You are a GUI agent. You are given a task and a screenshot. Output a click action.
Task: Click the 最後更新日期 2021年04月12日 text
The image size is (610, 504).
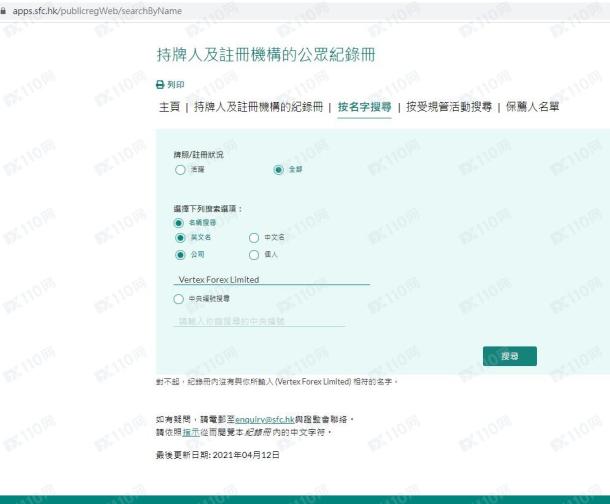click(x=217, y=455)
